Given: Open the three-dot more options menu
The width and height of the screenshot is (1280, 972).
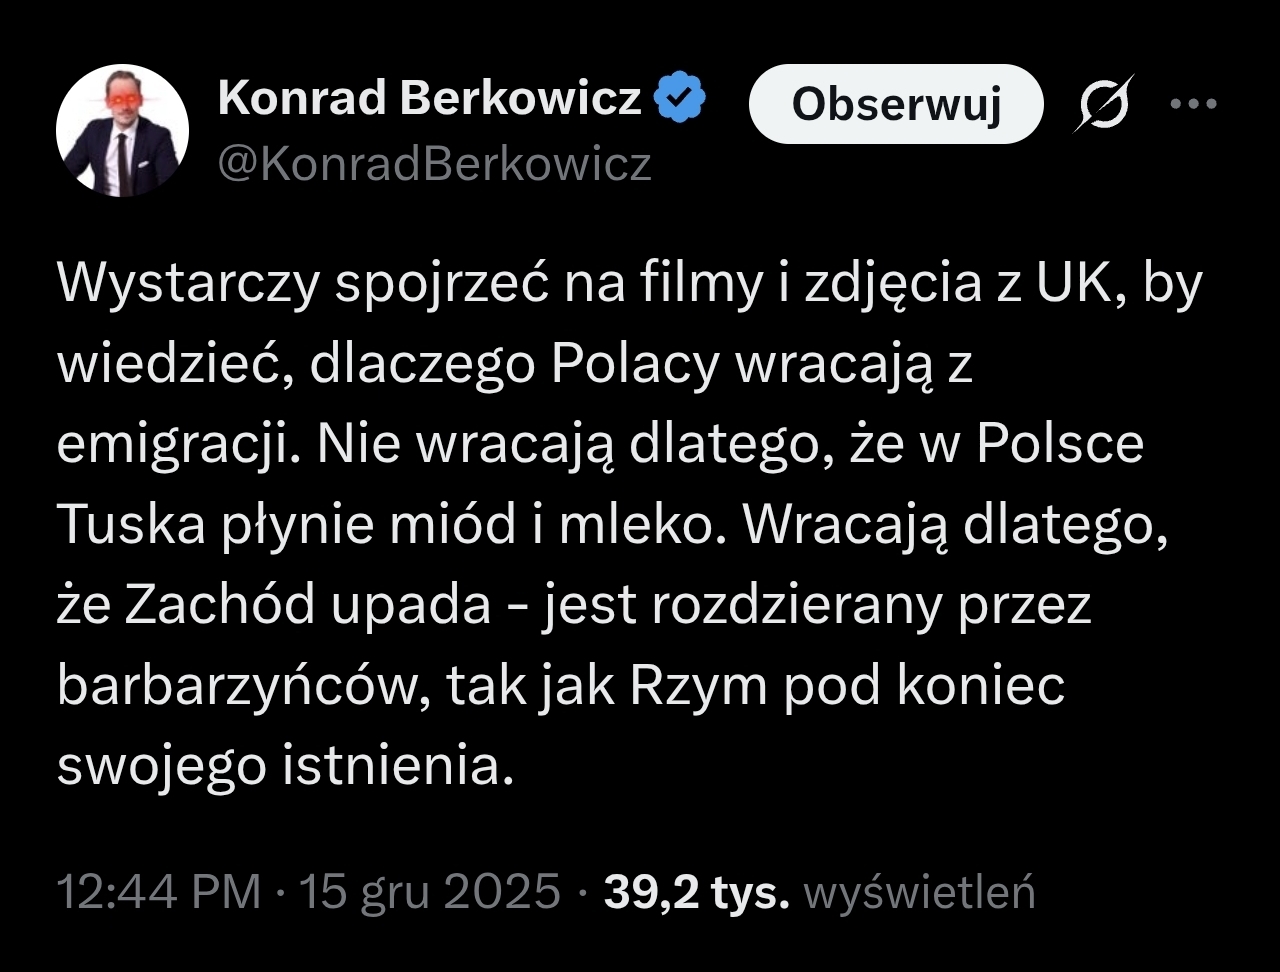Looking at the screenshot, I should 1193,103.
